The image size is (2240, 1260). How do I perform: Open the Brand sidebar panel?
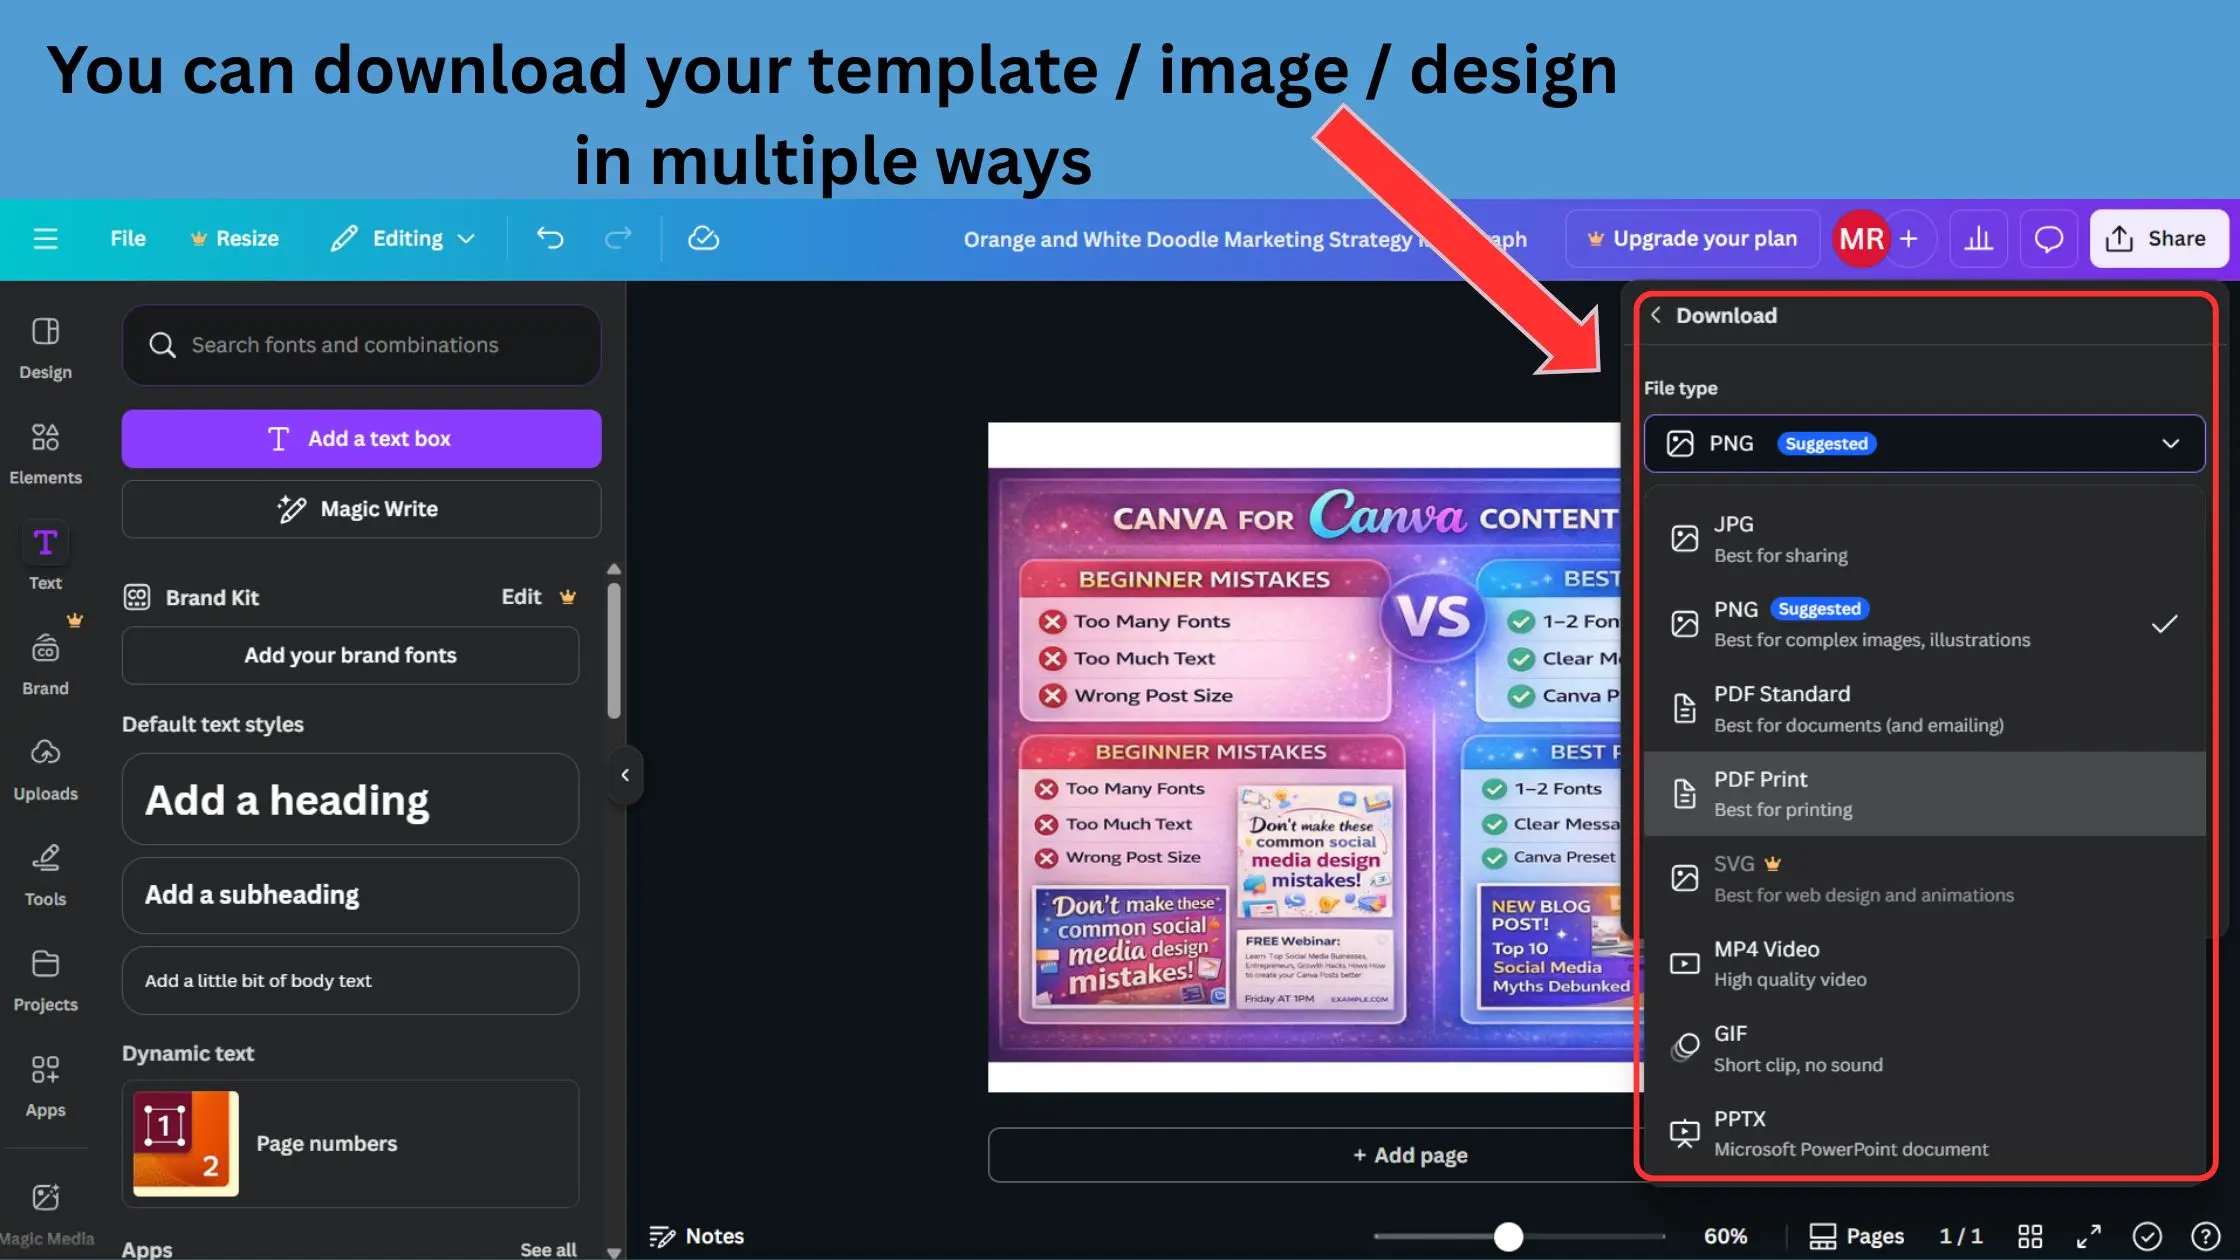pos(45,664)
